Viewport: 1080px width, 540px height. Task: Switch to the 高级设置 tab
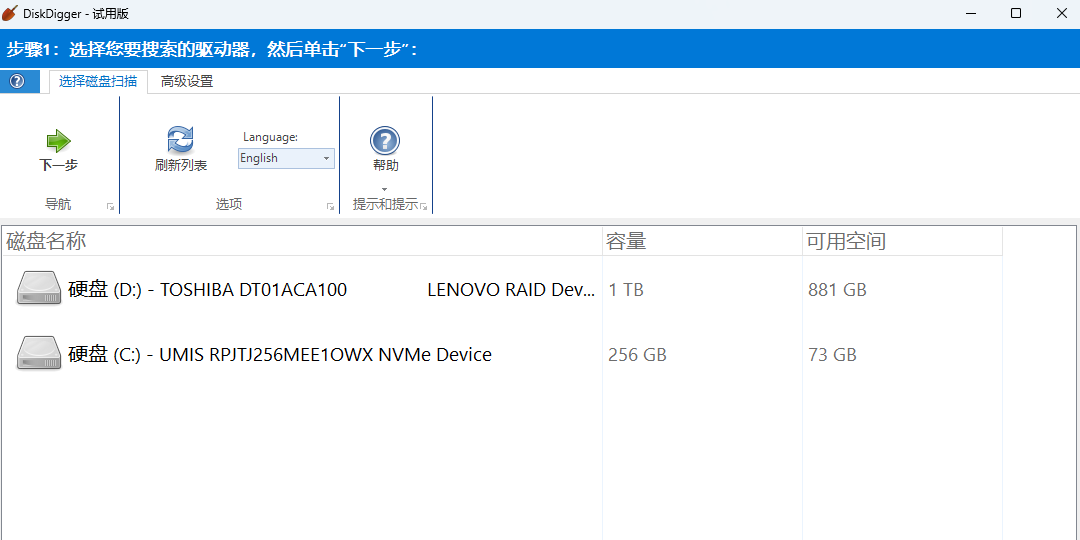(187, 81)
